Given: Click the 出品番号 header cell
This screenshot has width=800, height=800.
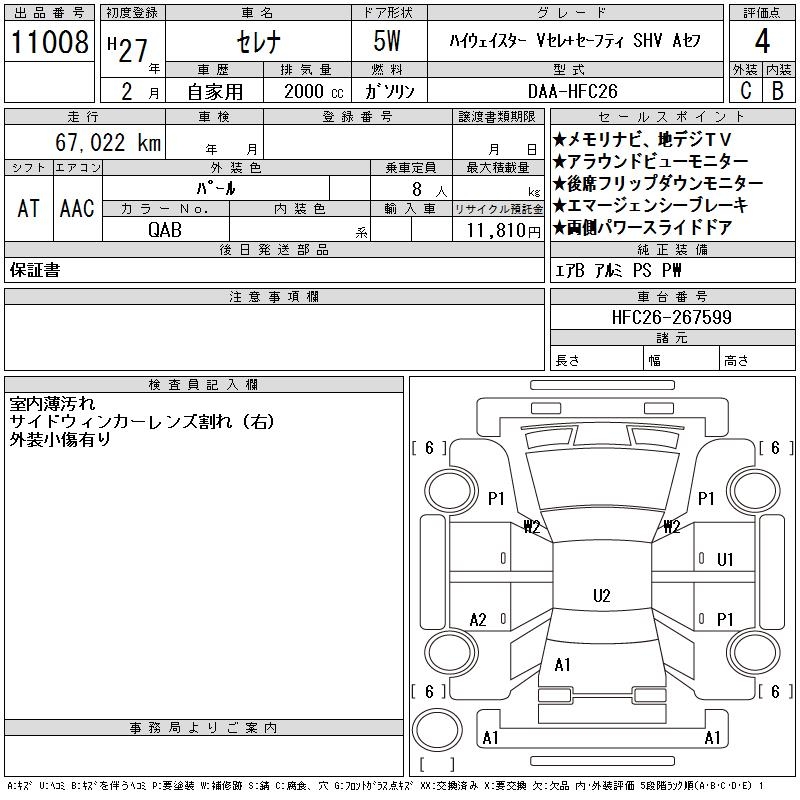Looking at the screenshot, I should click(49, 13).
